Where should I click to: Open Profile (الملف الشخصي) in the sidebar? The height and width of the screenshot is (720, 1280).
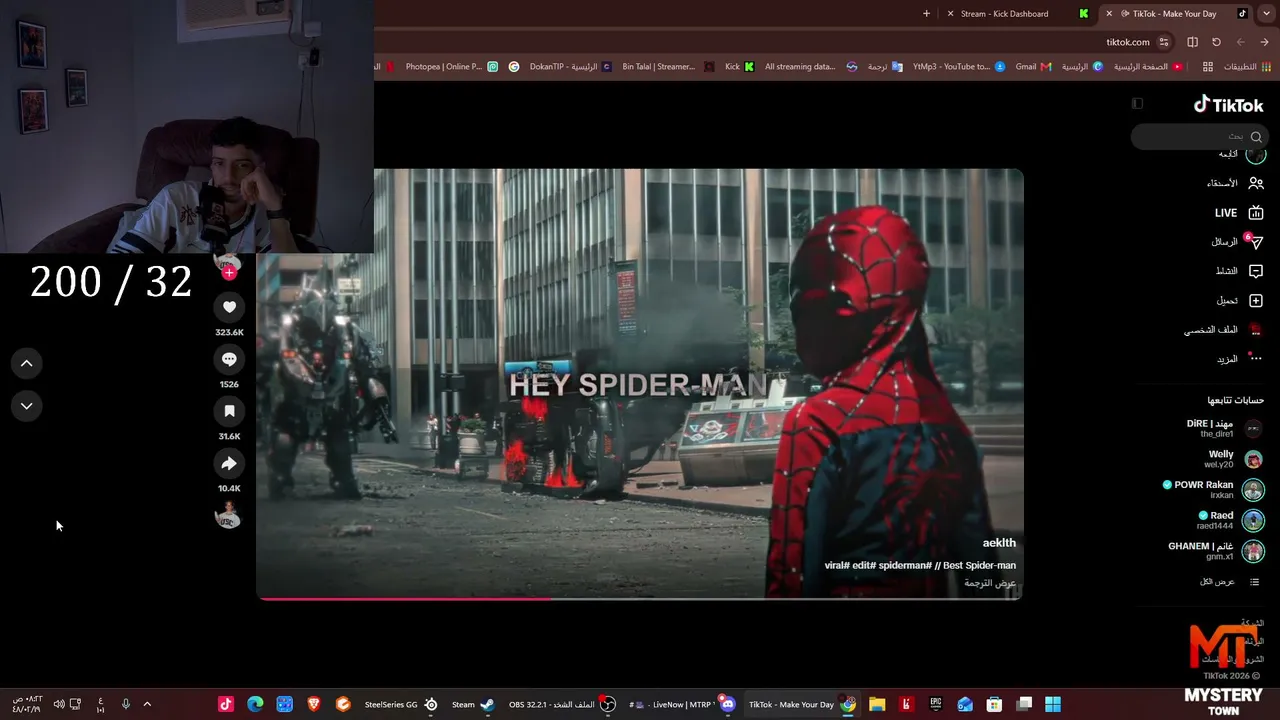point(1223,330)
